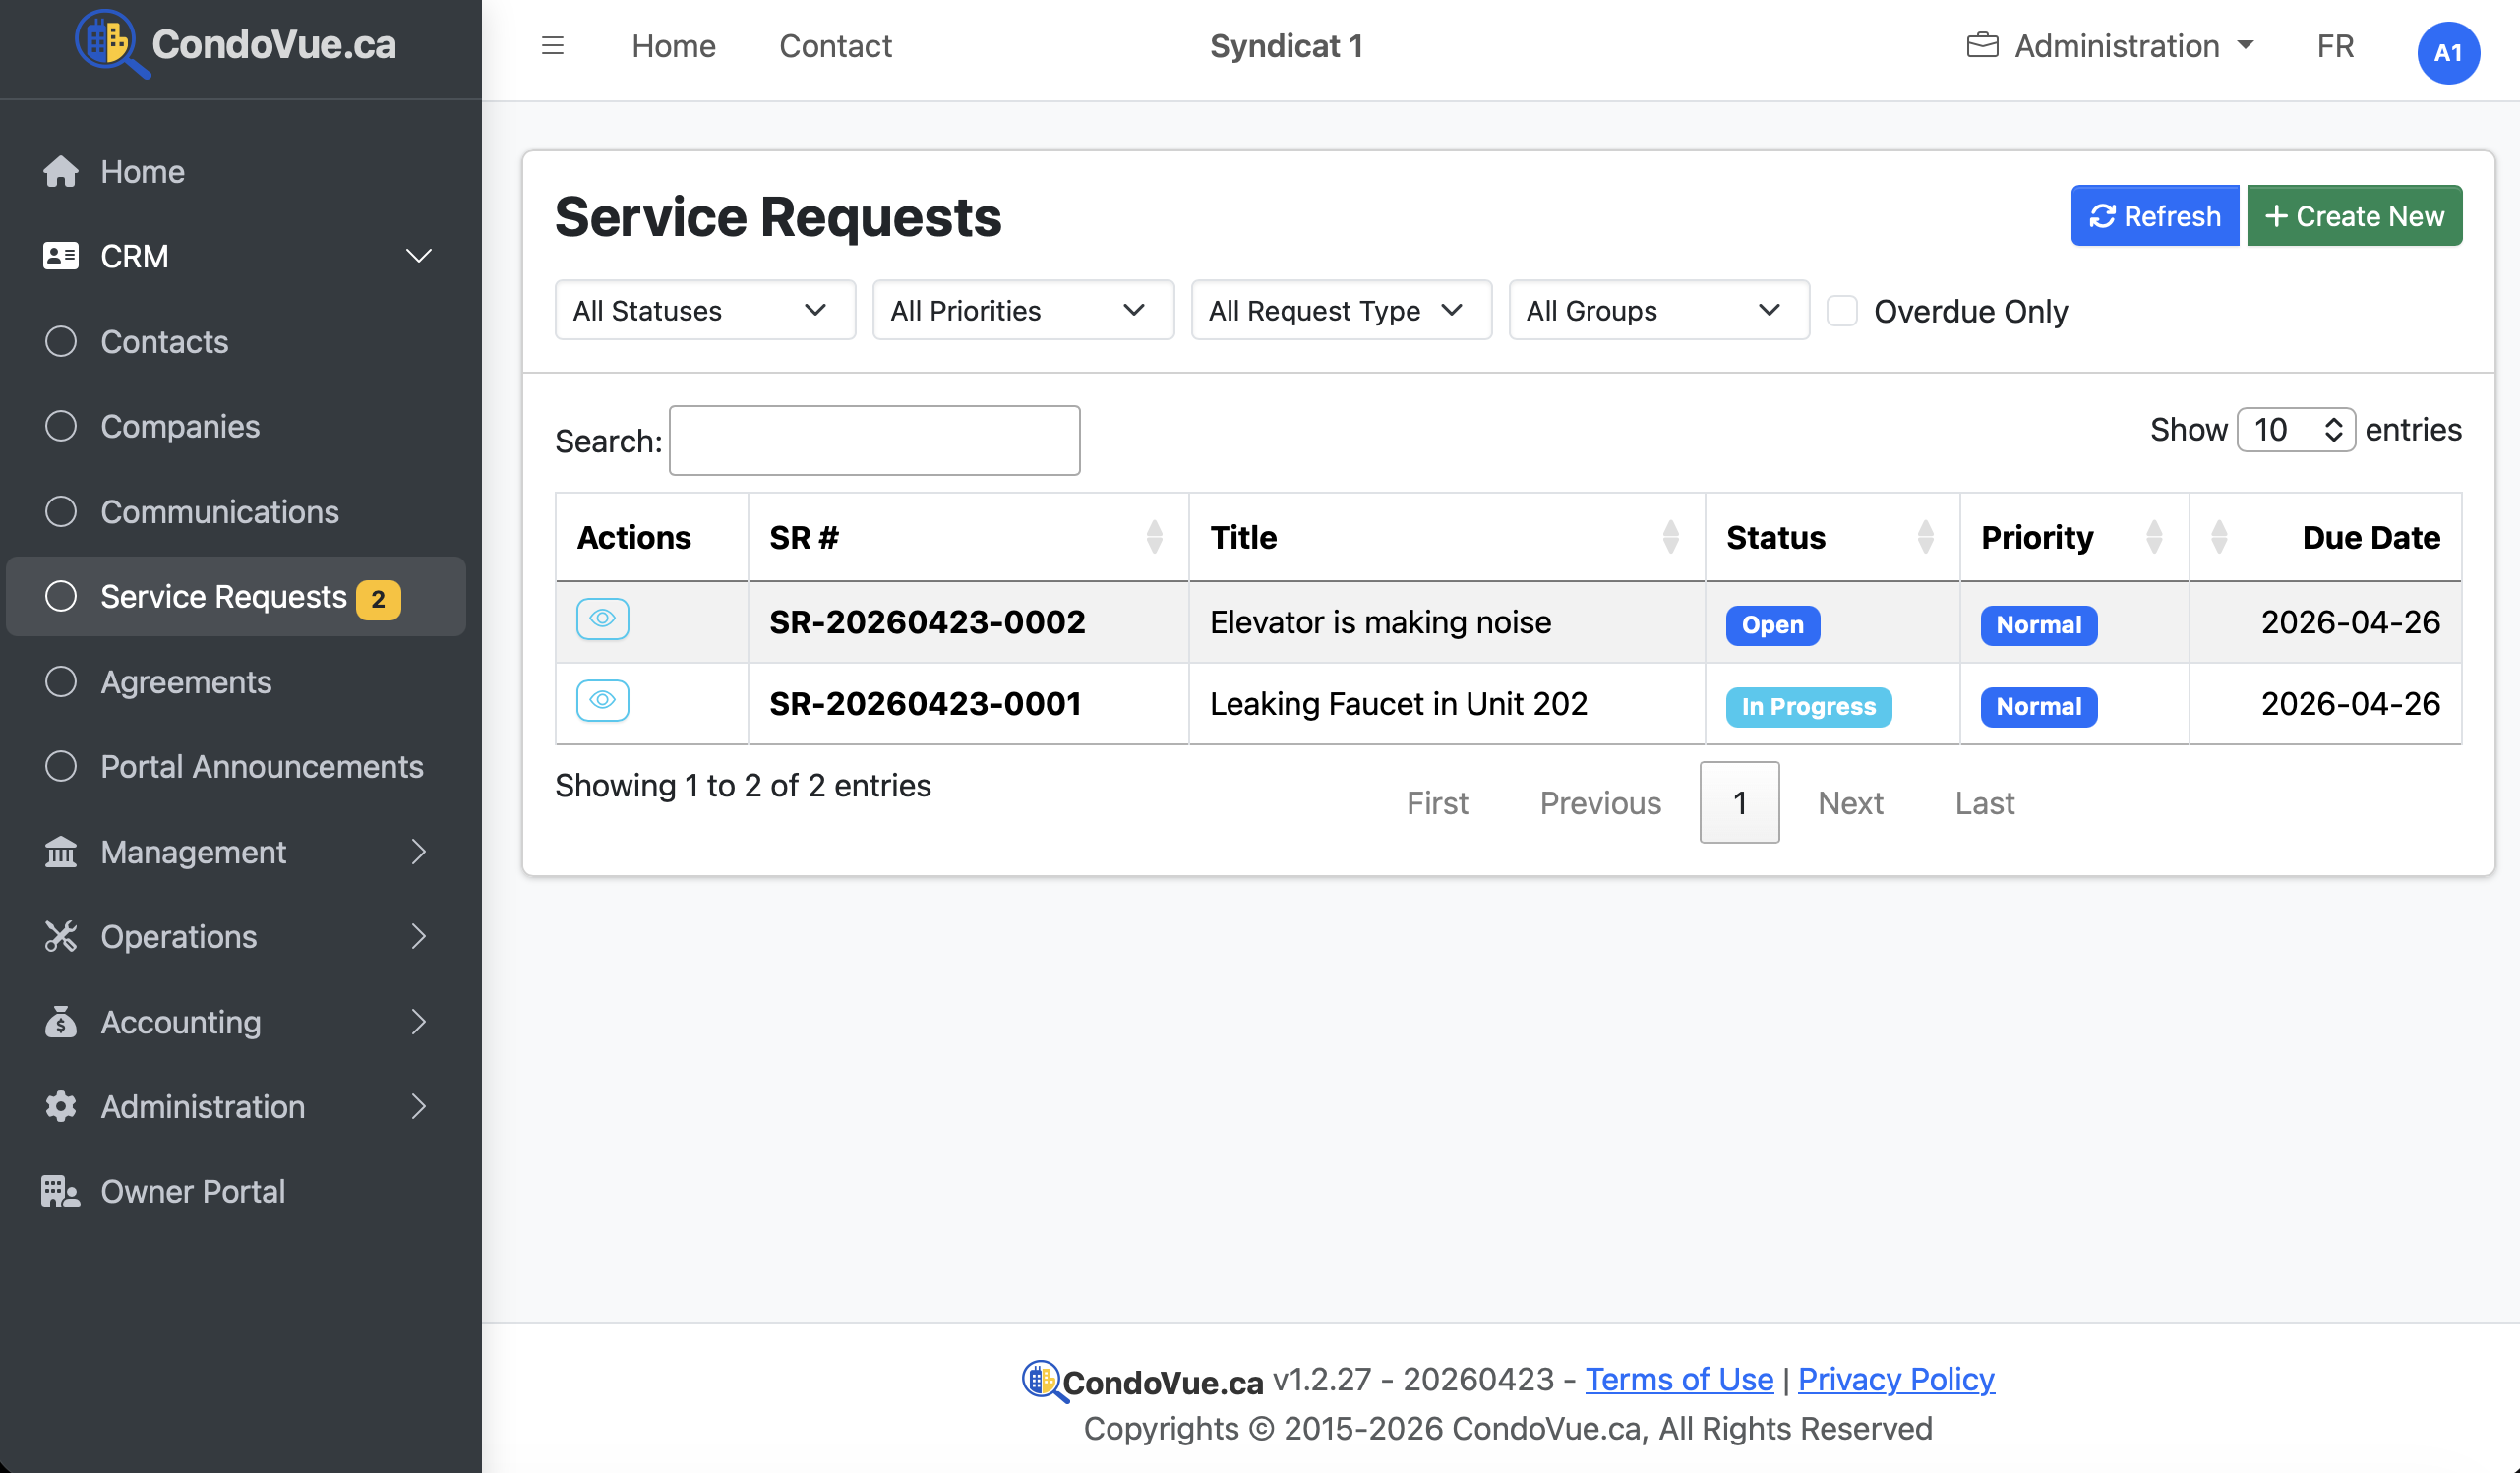The width and height of the screenshot is (2520, 1473).
Task: Click the CondoVue.ca logo icon
Action: pos(111,43)
